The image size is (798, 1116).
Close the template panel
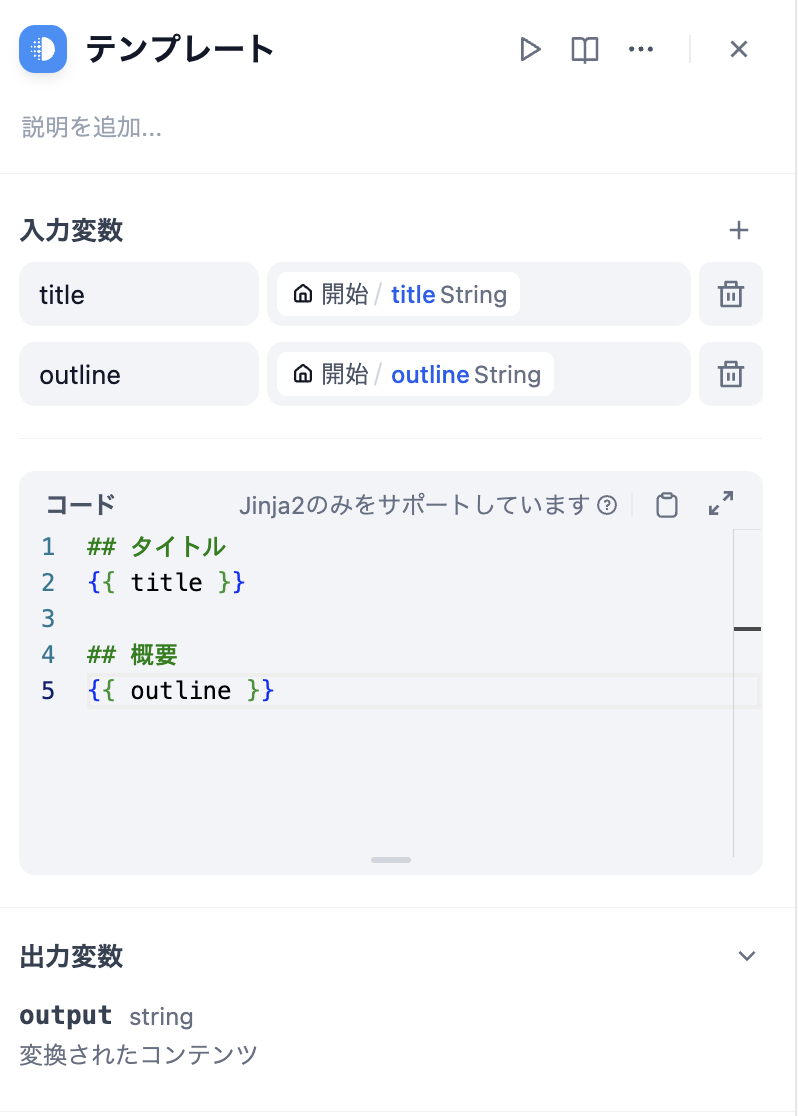pos(739,49)
